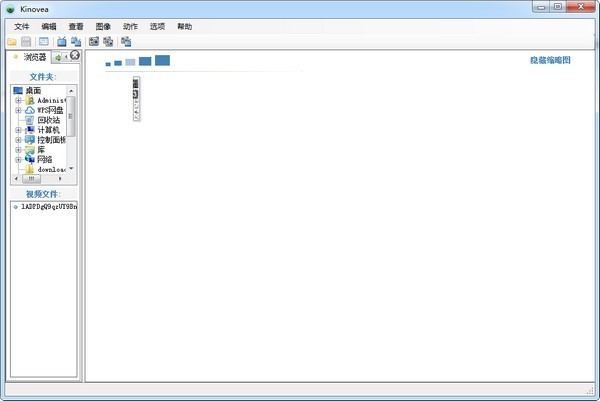The image size is (600, 401).
Task: Open the 图像 menu
Action: [x=103, y=26]
